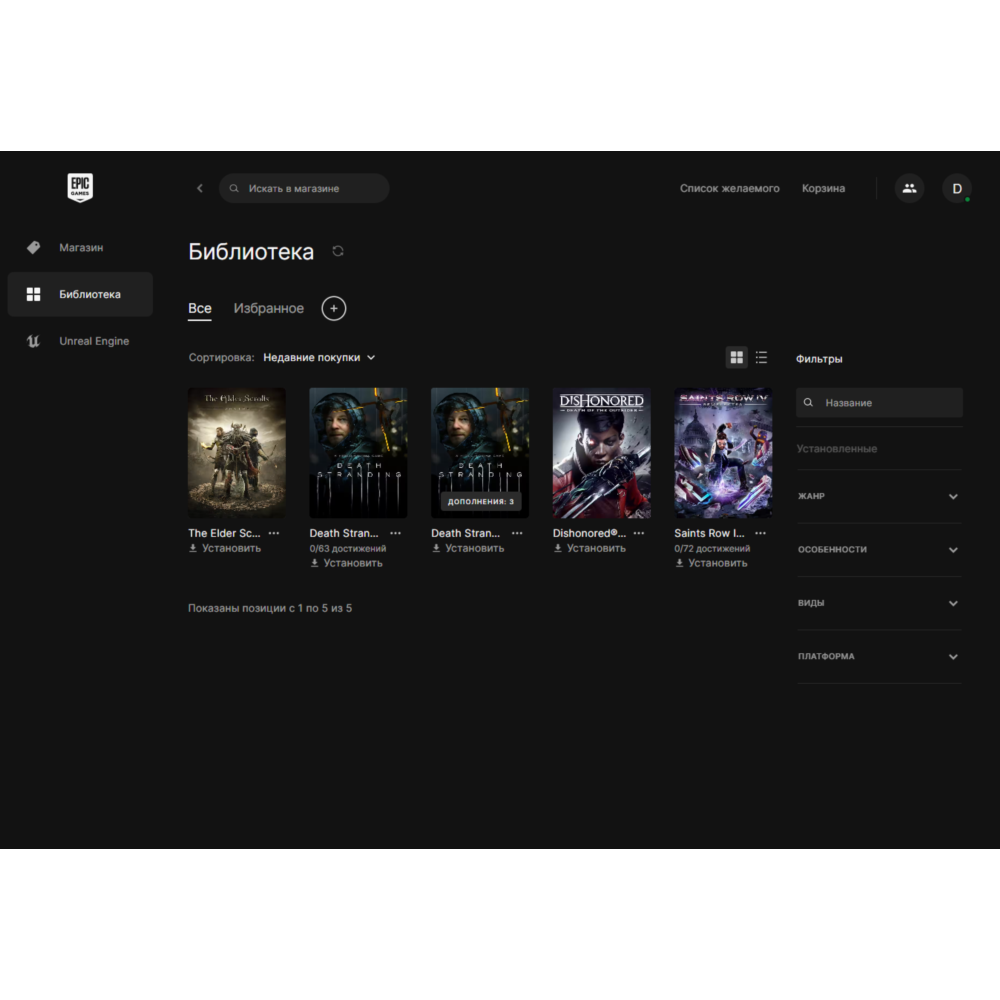The width and height of the screenshot is (1000, 1000).
Task: Open options menu for Dishonored
Action: (x=639, y=533)
